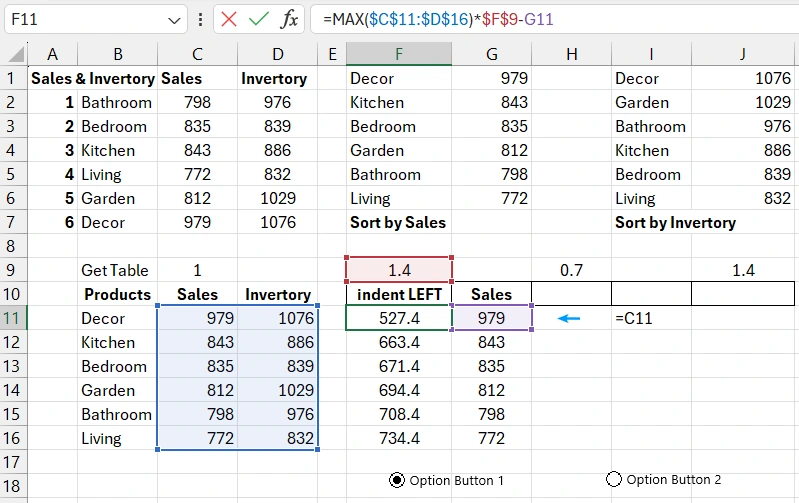Click the blue left arrow shape
This screenshot has height=503, width=799.
click(x=569, y=319)
